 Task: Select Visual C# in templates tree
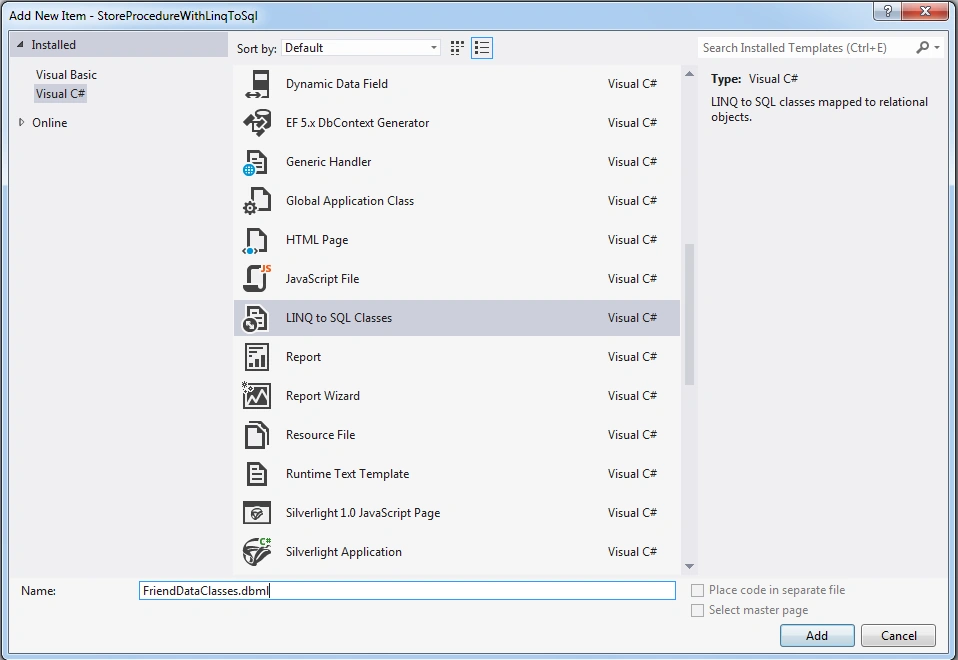coord(60,94)
